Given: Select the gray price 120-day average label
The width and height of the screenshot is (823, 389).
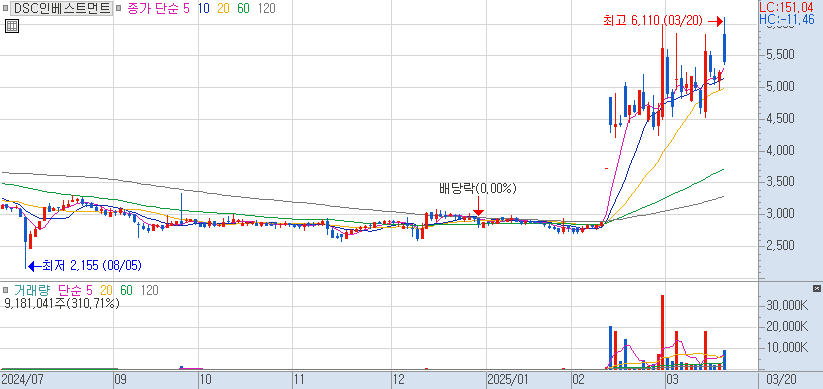Looking at the screenshot, I should pyautogui.click(x=266, y=8).
